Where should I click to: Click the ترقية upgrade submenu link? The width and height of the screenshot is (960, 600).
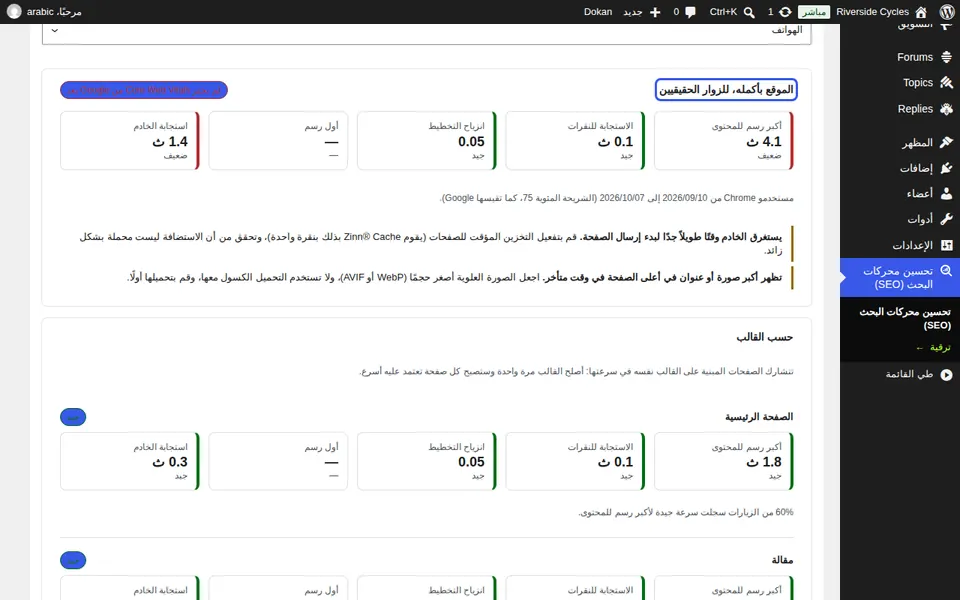(933, 348)
